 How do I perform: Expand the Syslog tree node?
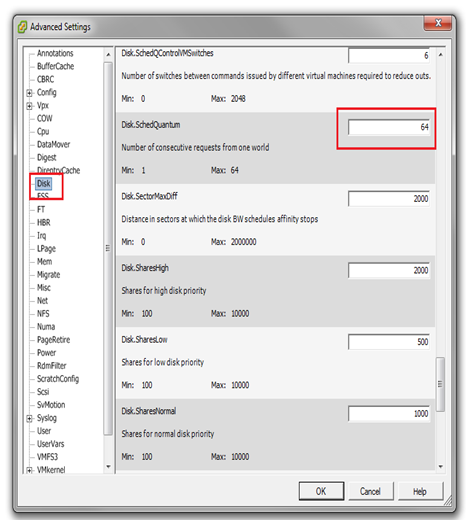click(29, 418)
